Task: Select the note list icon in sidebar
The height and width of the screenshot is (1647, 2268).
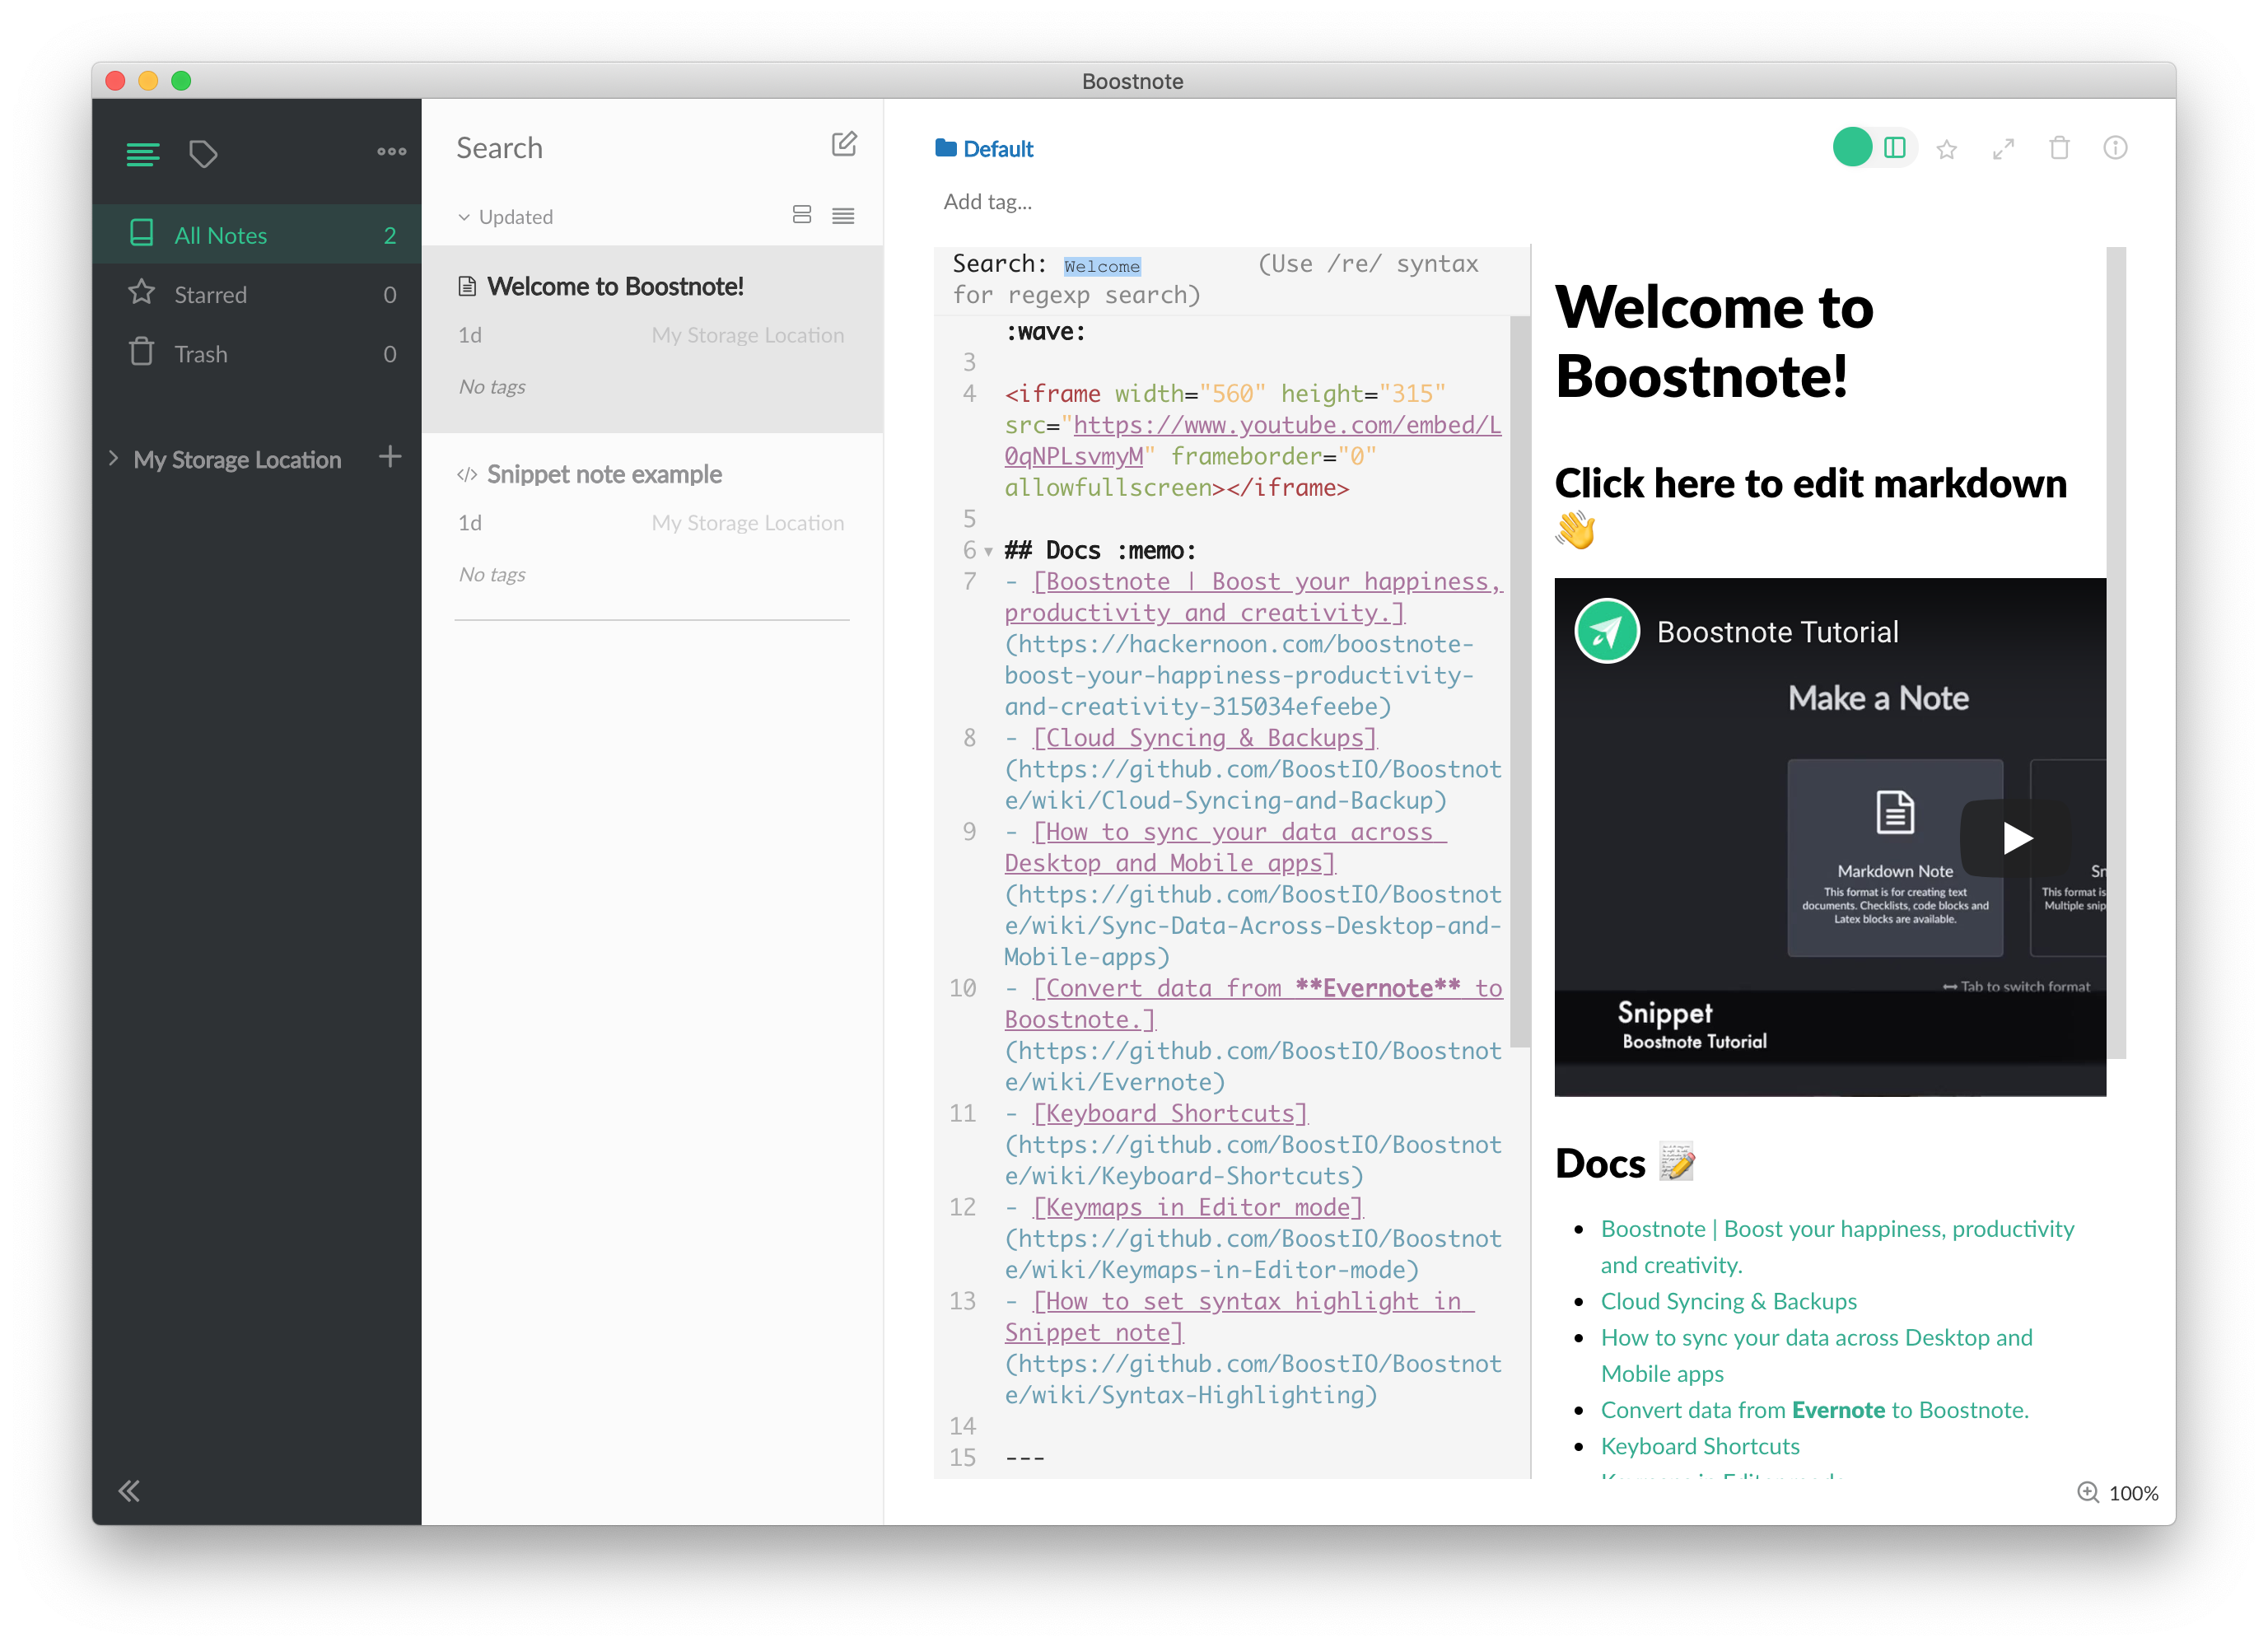Action: [143, 153]
